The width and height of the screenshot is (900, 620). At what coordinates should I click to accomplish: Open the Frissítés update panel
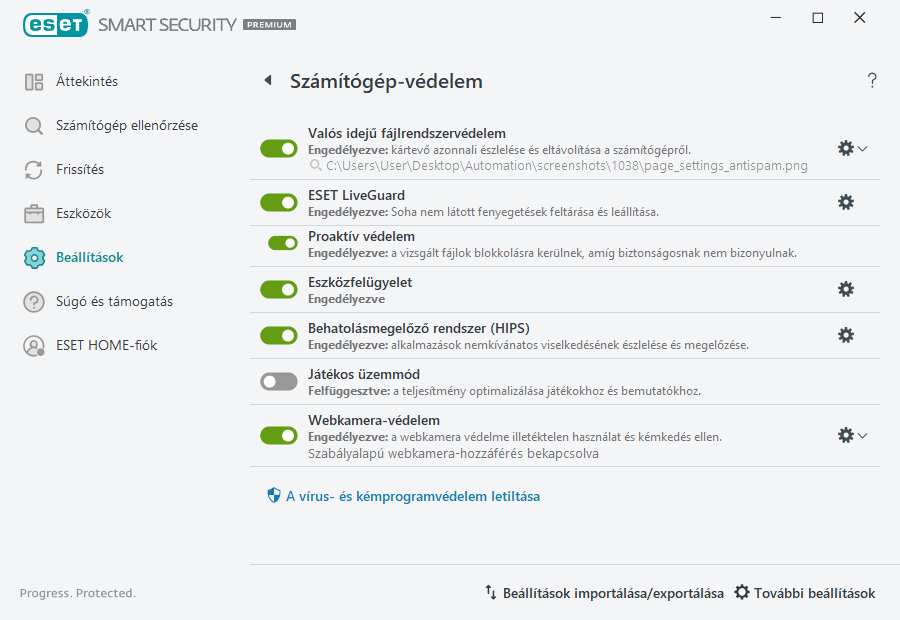(x=81, y=169)
